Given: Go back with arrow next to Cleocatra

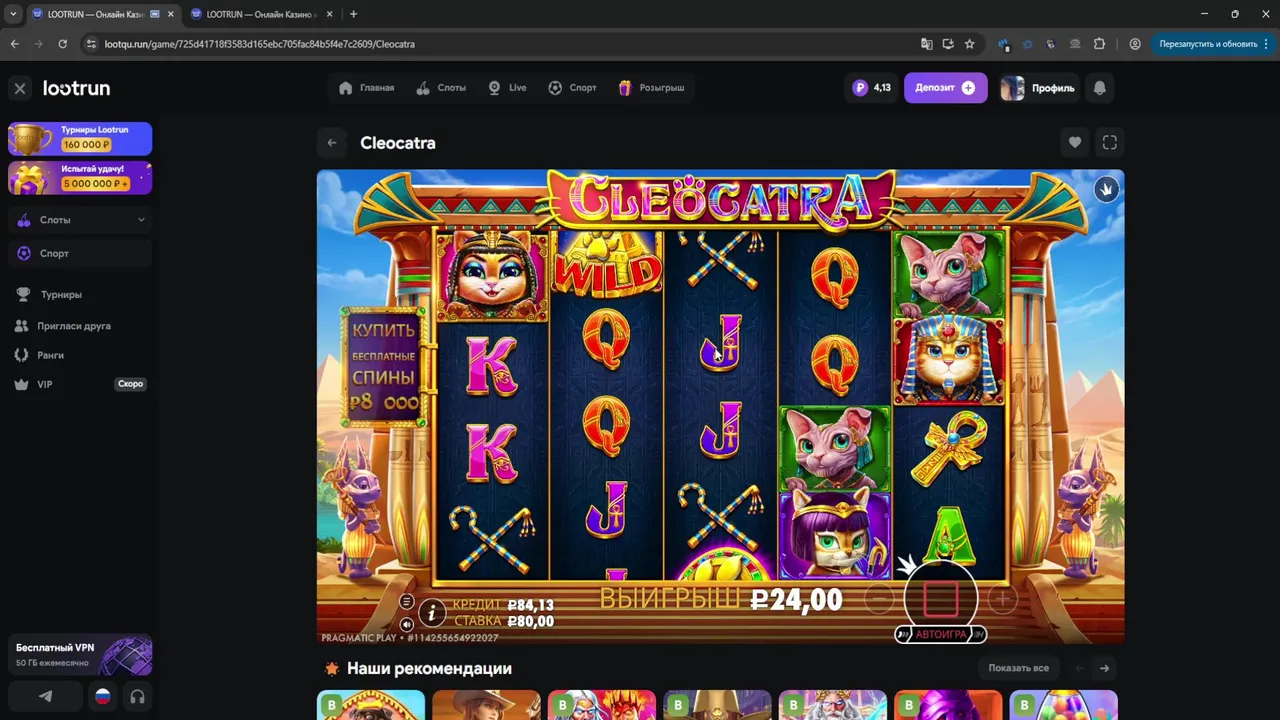Looking at the screenshot, I should click(332, 143).
